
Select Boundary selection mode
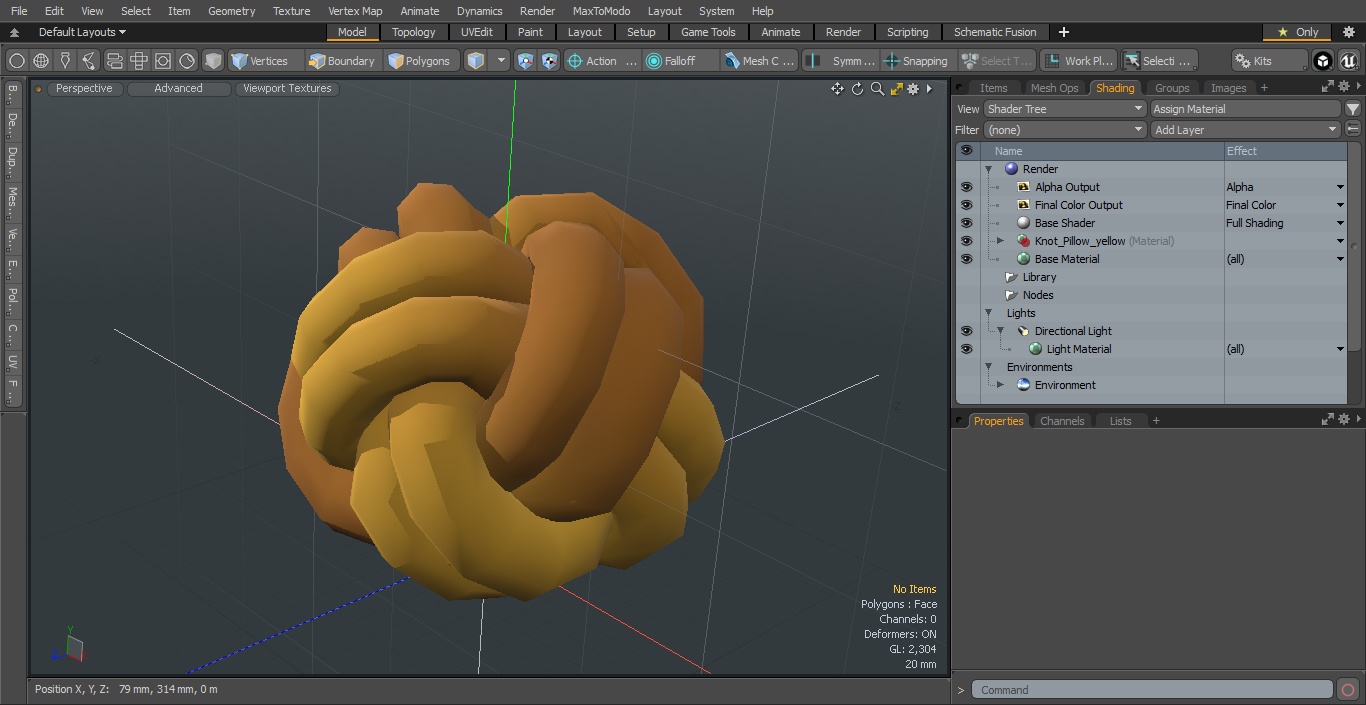point(342,61)
